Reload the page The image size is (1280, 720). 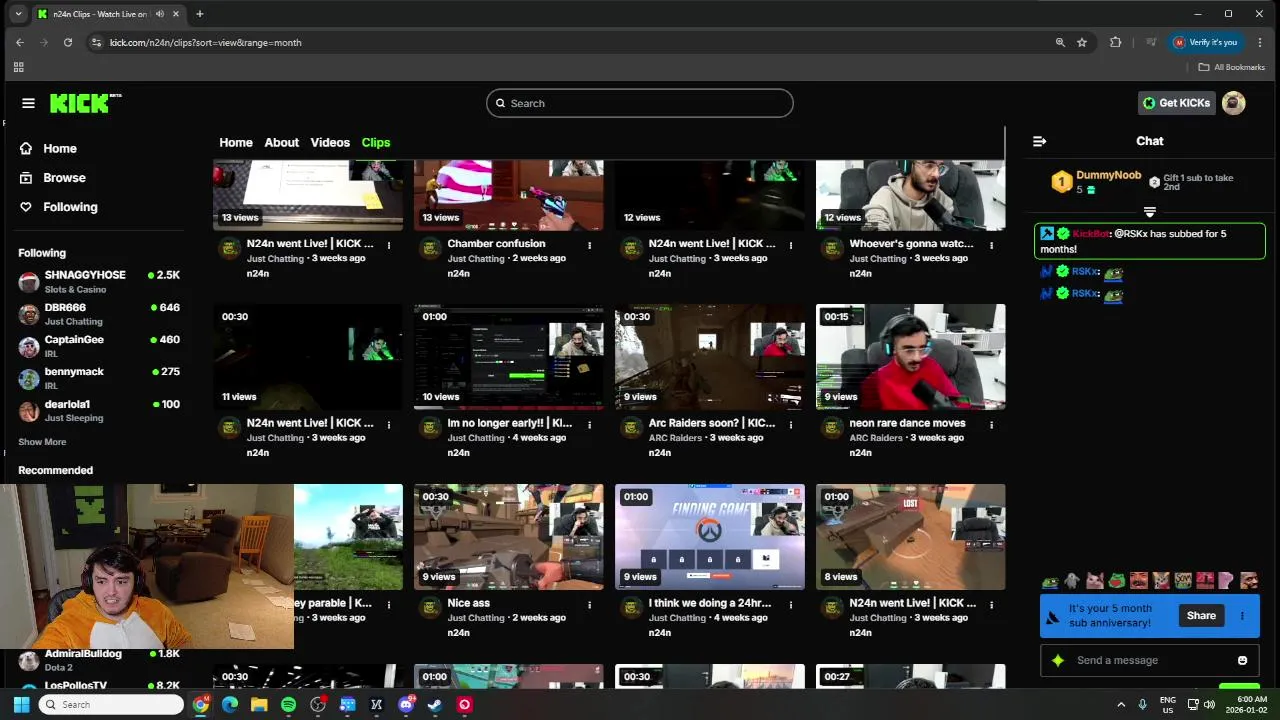[68, 42]
